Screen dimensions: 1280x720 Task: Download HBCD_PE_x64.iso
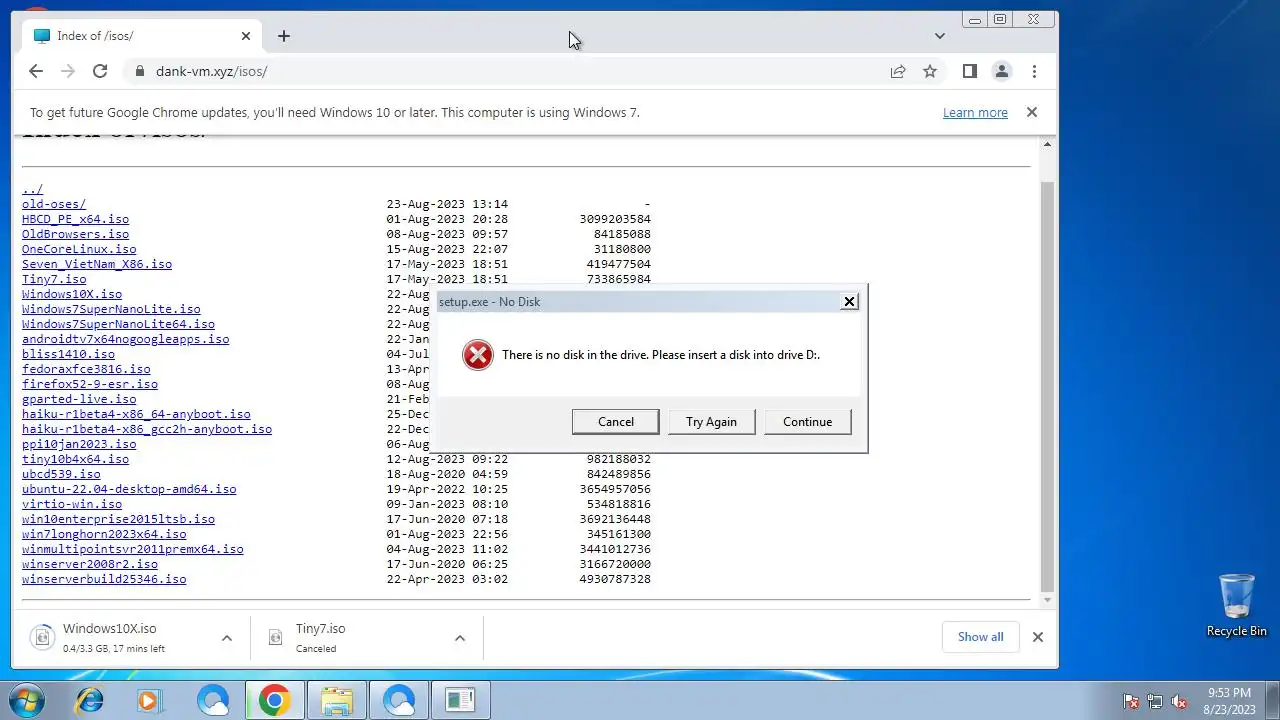coord(75,219)
